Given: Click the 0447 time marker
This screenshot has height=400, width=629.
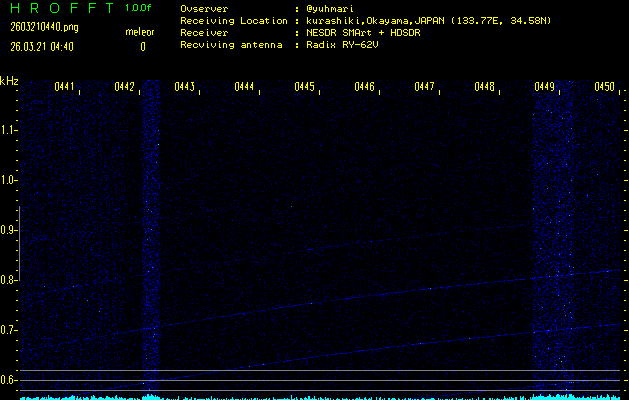Looking at the screenshot, I should [x=425, y=87].
